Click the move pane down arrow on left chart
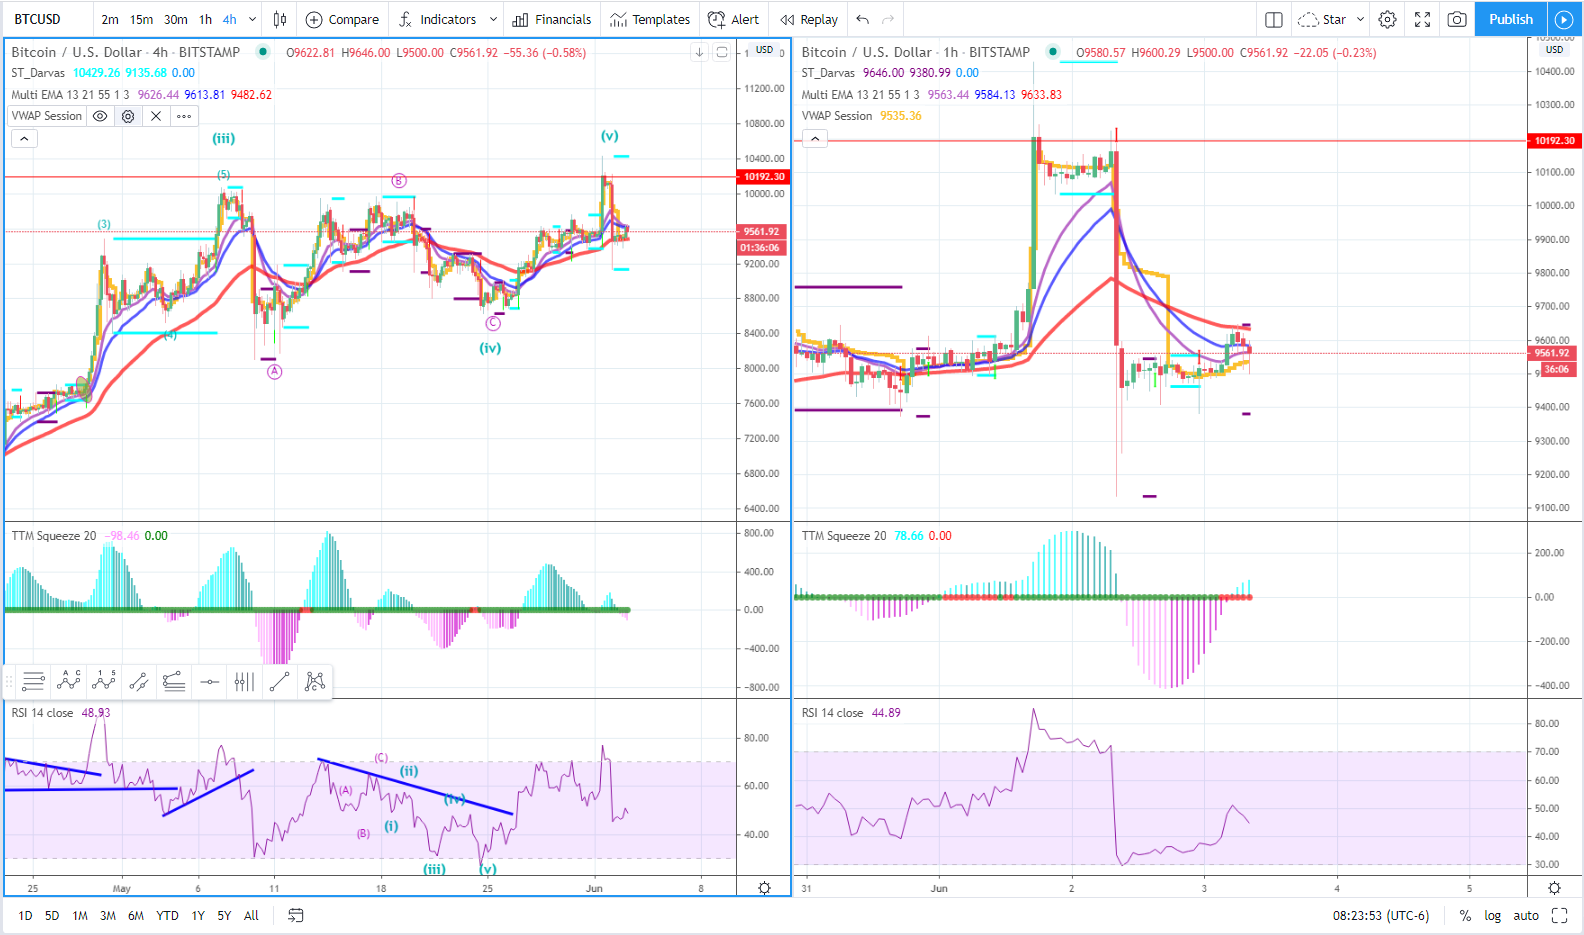This screenshot has height=935, width=1584. point(699,52)
